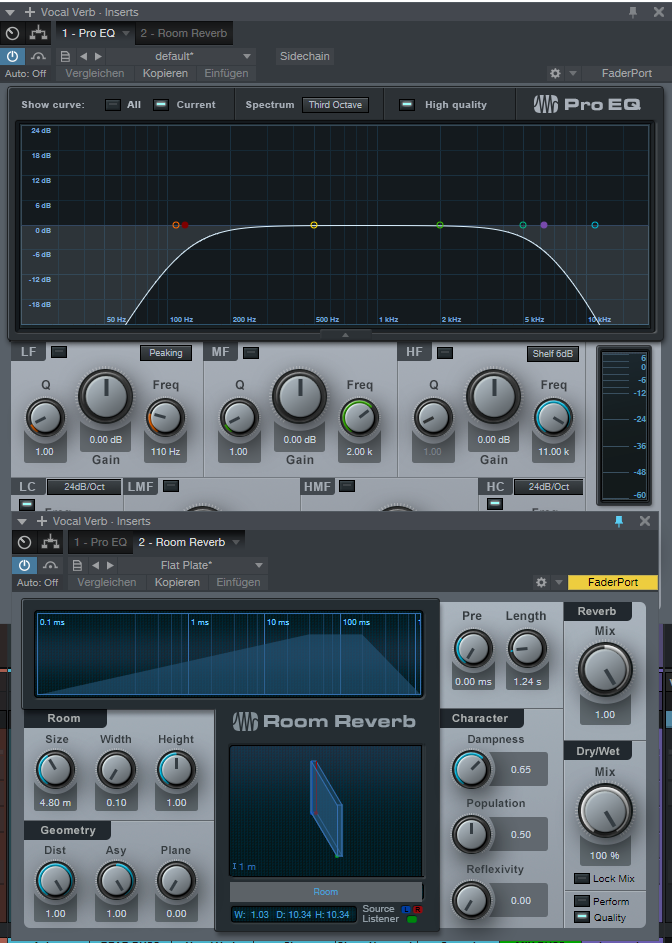Click the automation clock icon in Pro EQ header

pos(12,33)
